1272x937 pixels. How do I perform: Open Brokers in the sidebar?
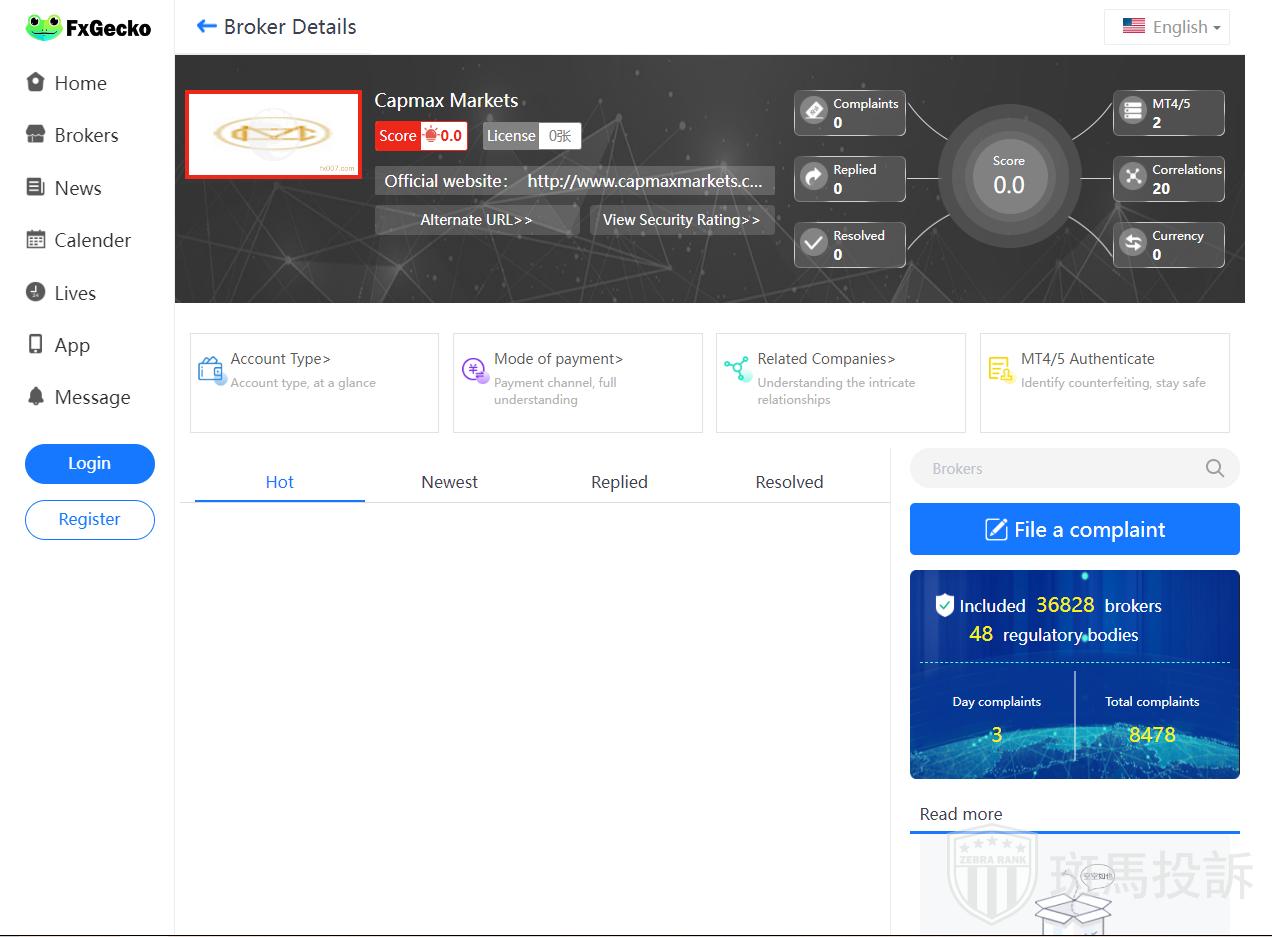pyautogui.click(x=86, y=135)
